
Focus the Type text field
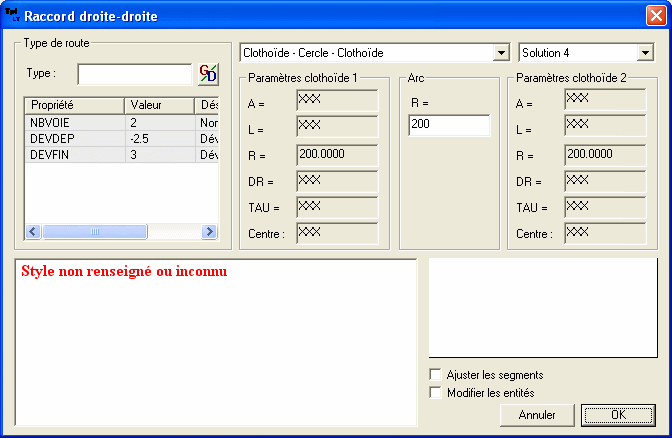pyautogui.click(x=133, y=74)
